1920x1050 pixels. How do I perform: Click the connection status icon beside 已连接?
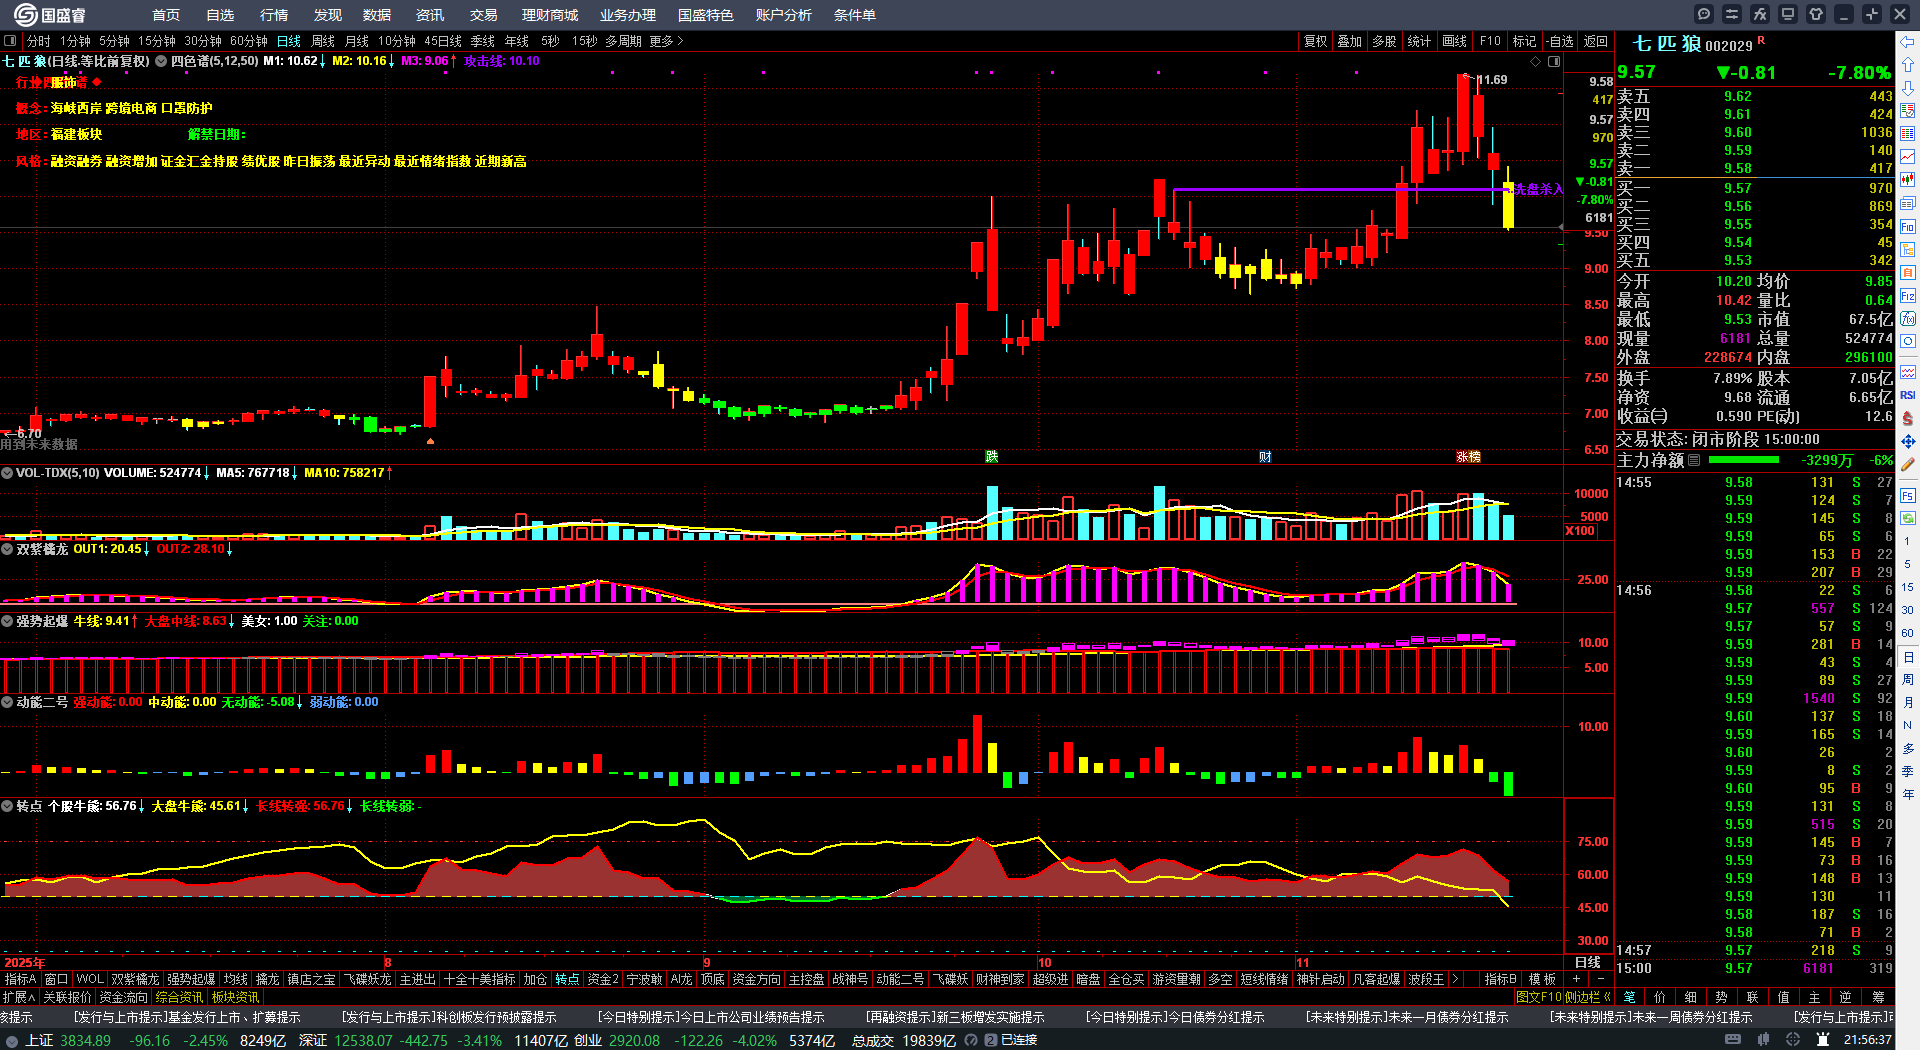click(x=990, y=1040)
